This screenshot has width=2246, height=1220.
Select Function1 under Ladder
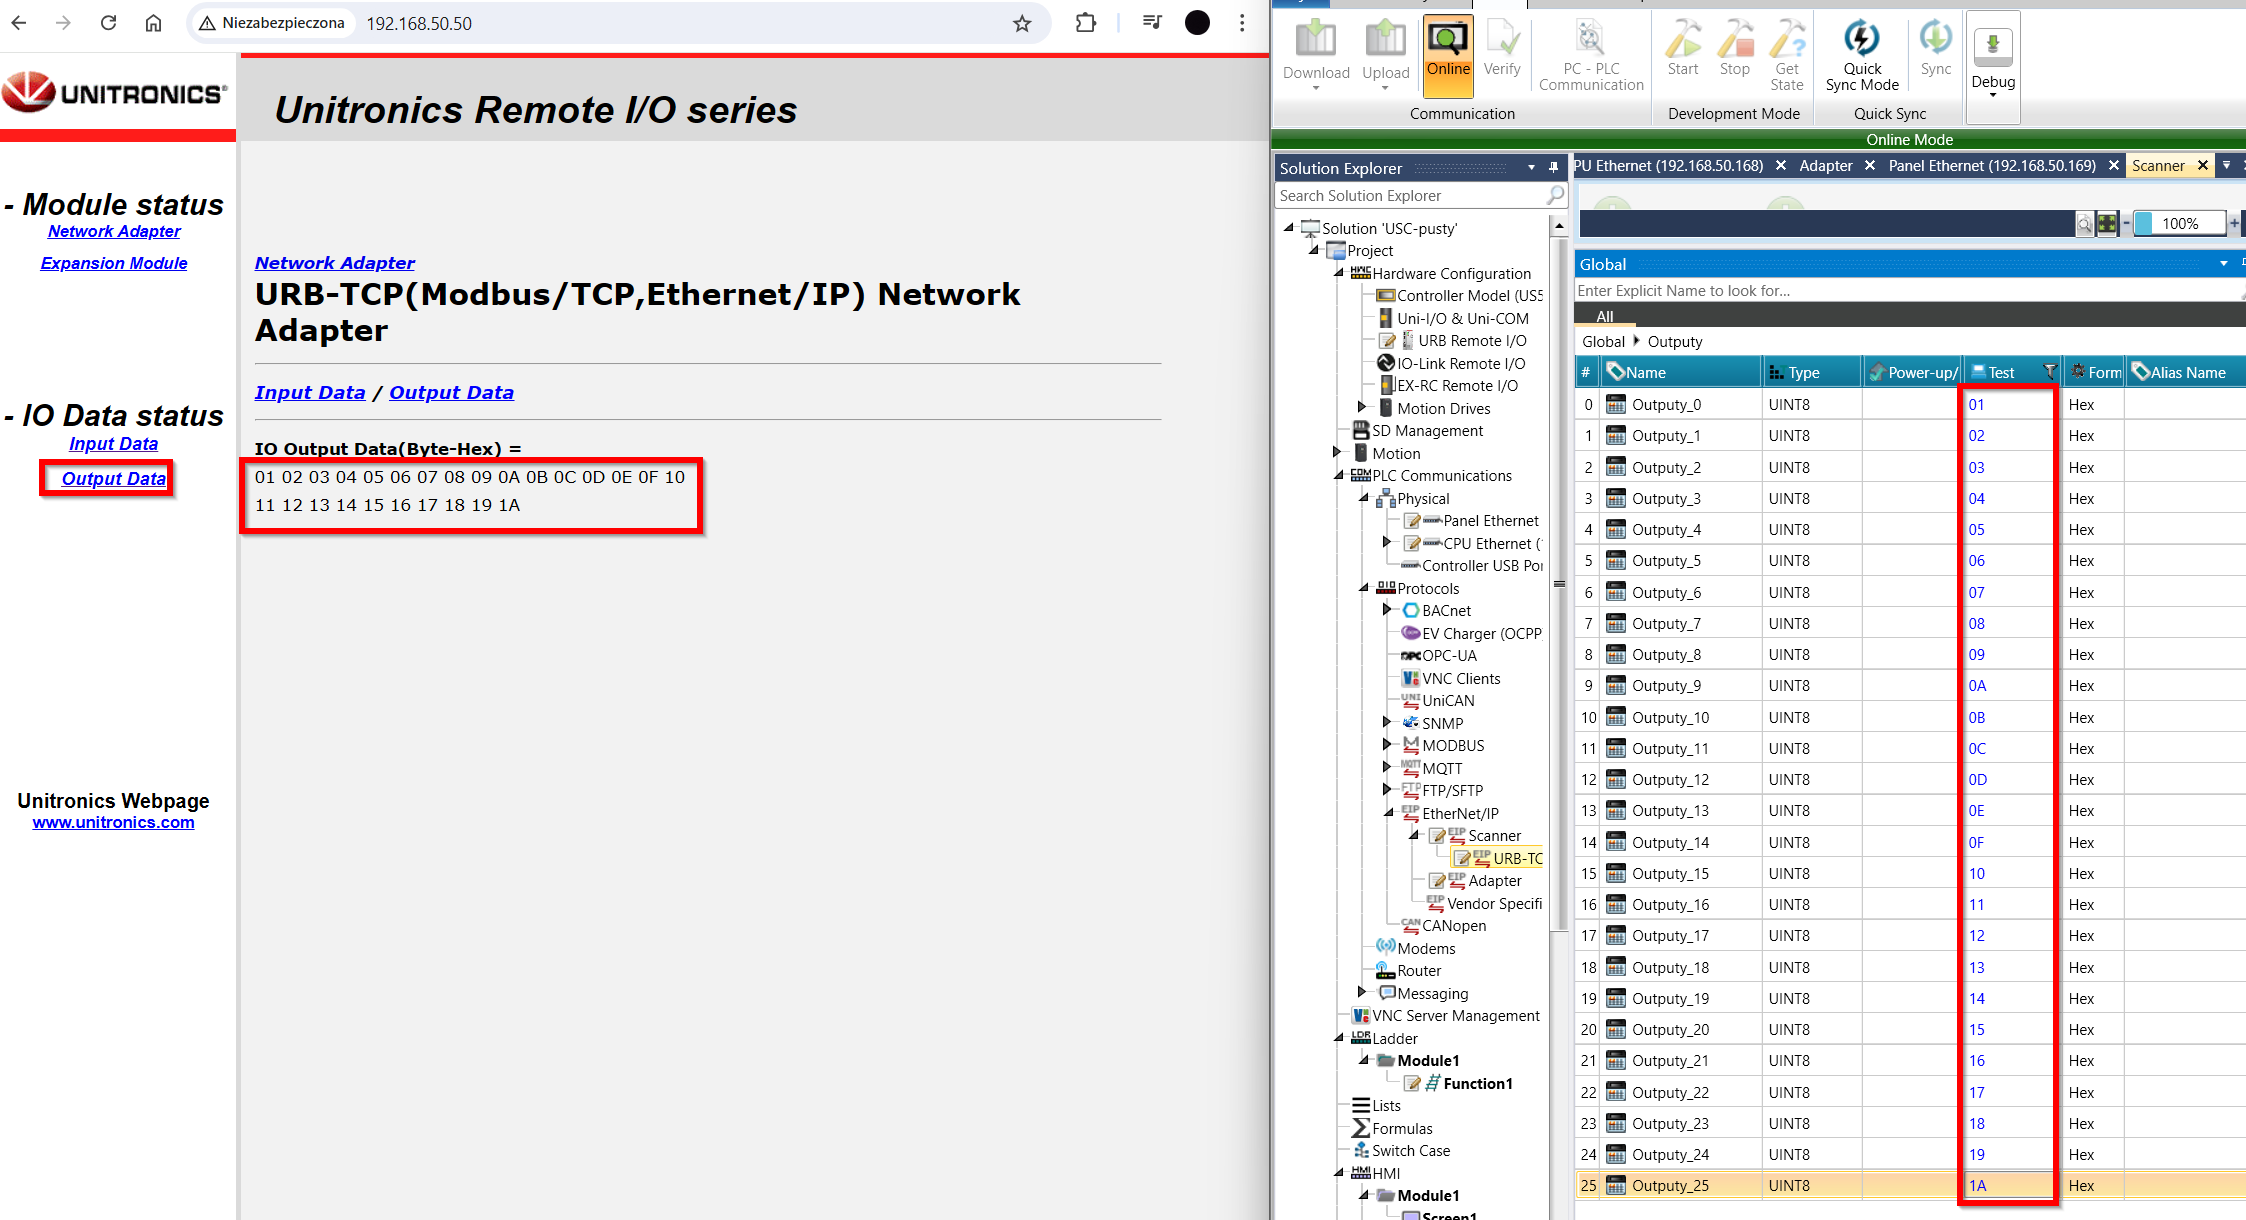[x=1477, y=1084]
